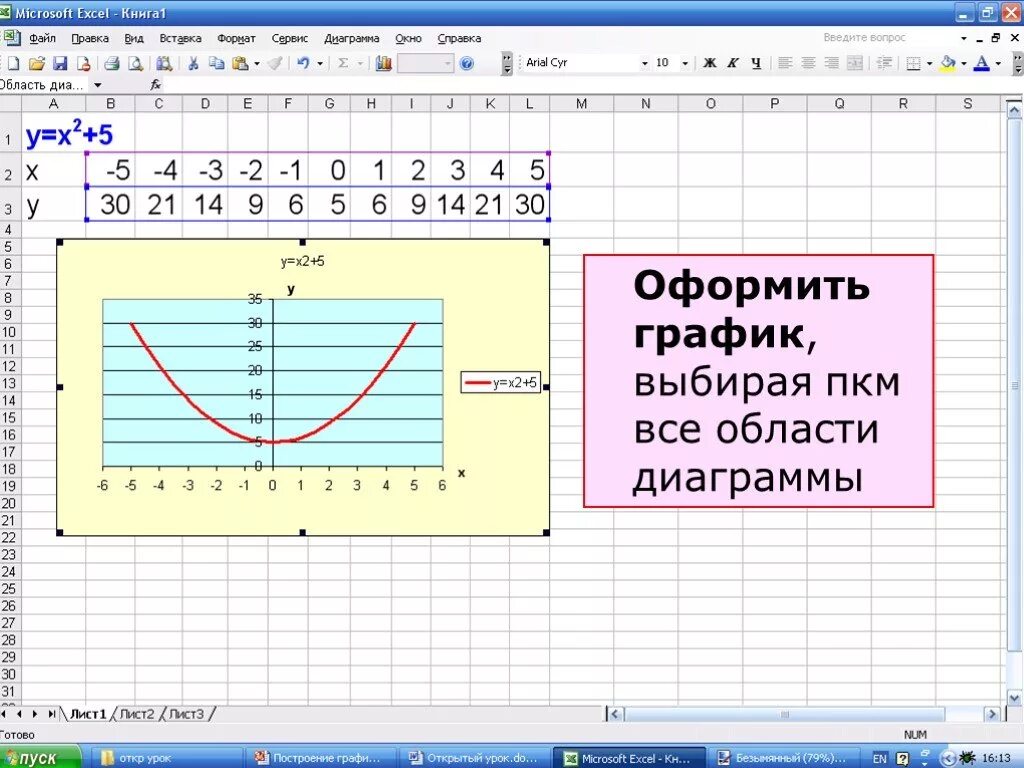The image size is (1024, 768).
Task: Open the AutoSum functions dropdown arrow
Action: [x=360, y=63]
